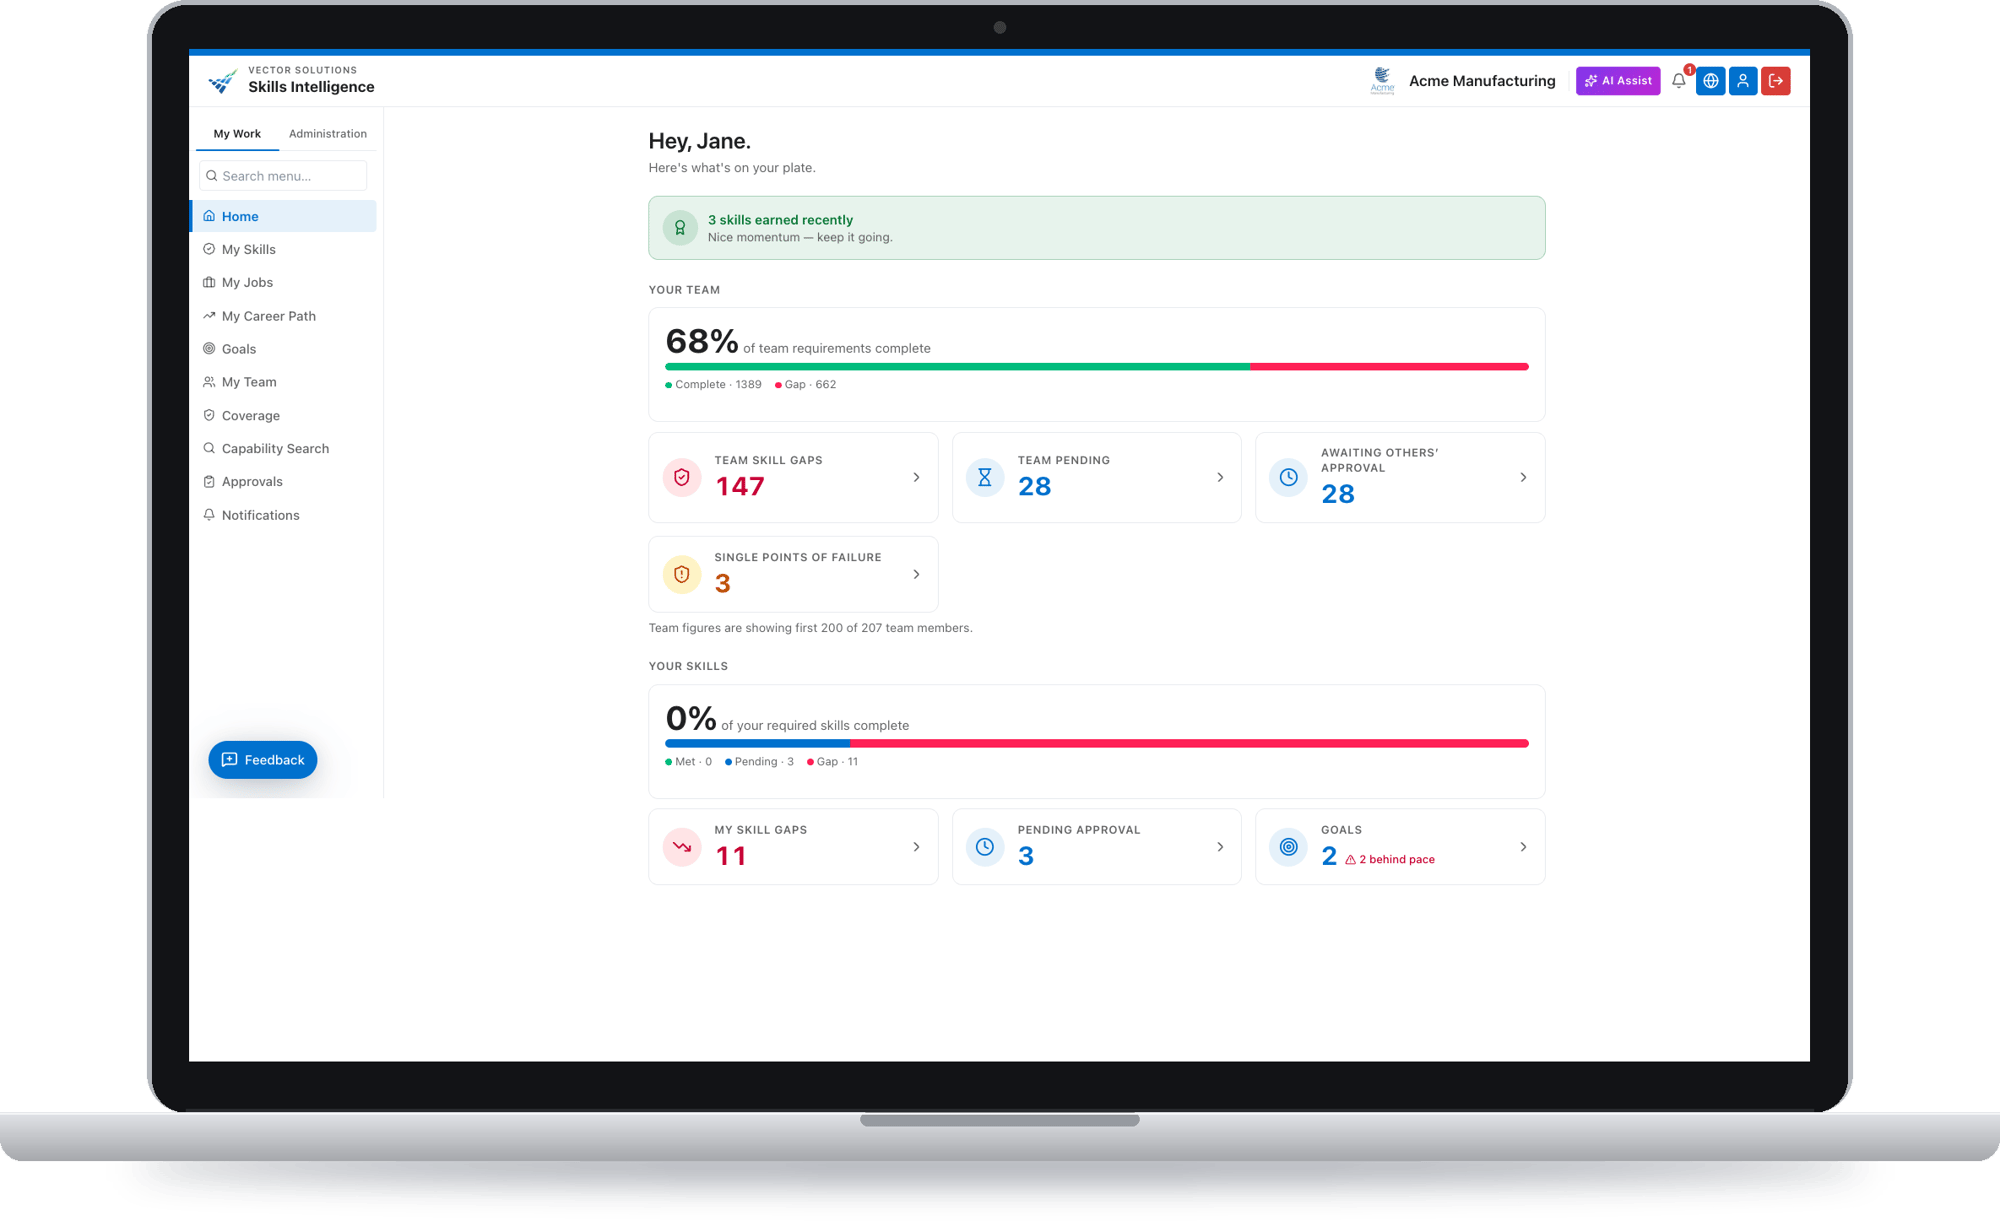This screenshot has height=1221, width=2000.
Task: Expand Single Points of Failure chevron
Action: (x=916, y=574)
